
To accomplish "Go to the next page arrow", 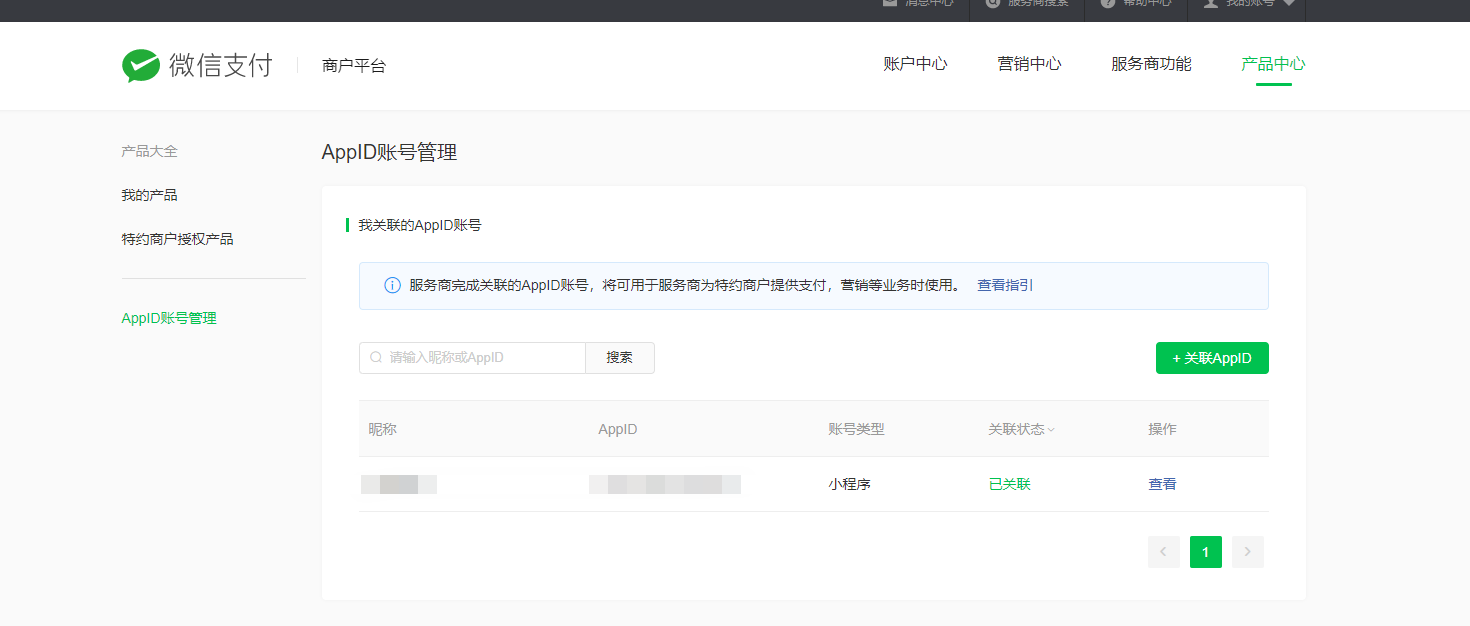I will coord(1248,552).
